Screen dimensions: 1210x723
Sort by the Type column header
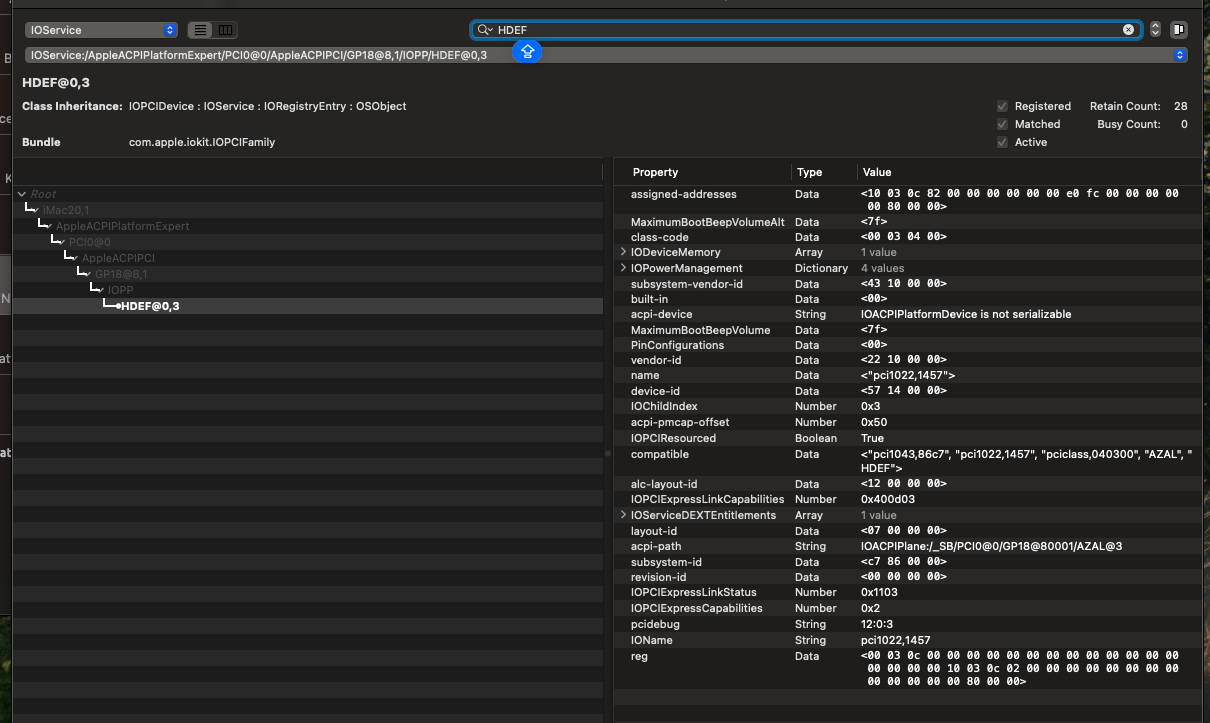click(809, 172)
